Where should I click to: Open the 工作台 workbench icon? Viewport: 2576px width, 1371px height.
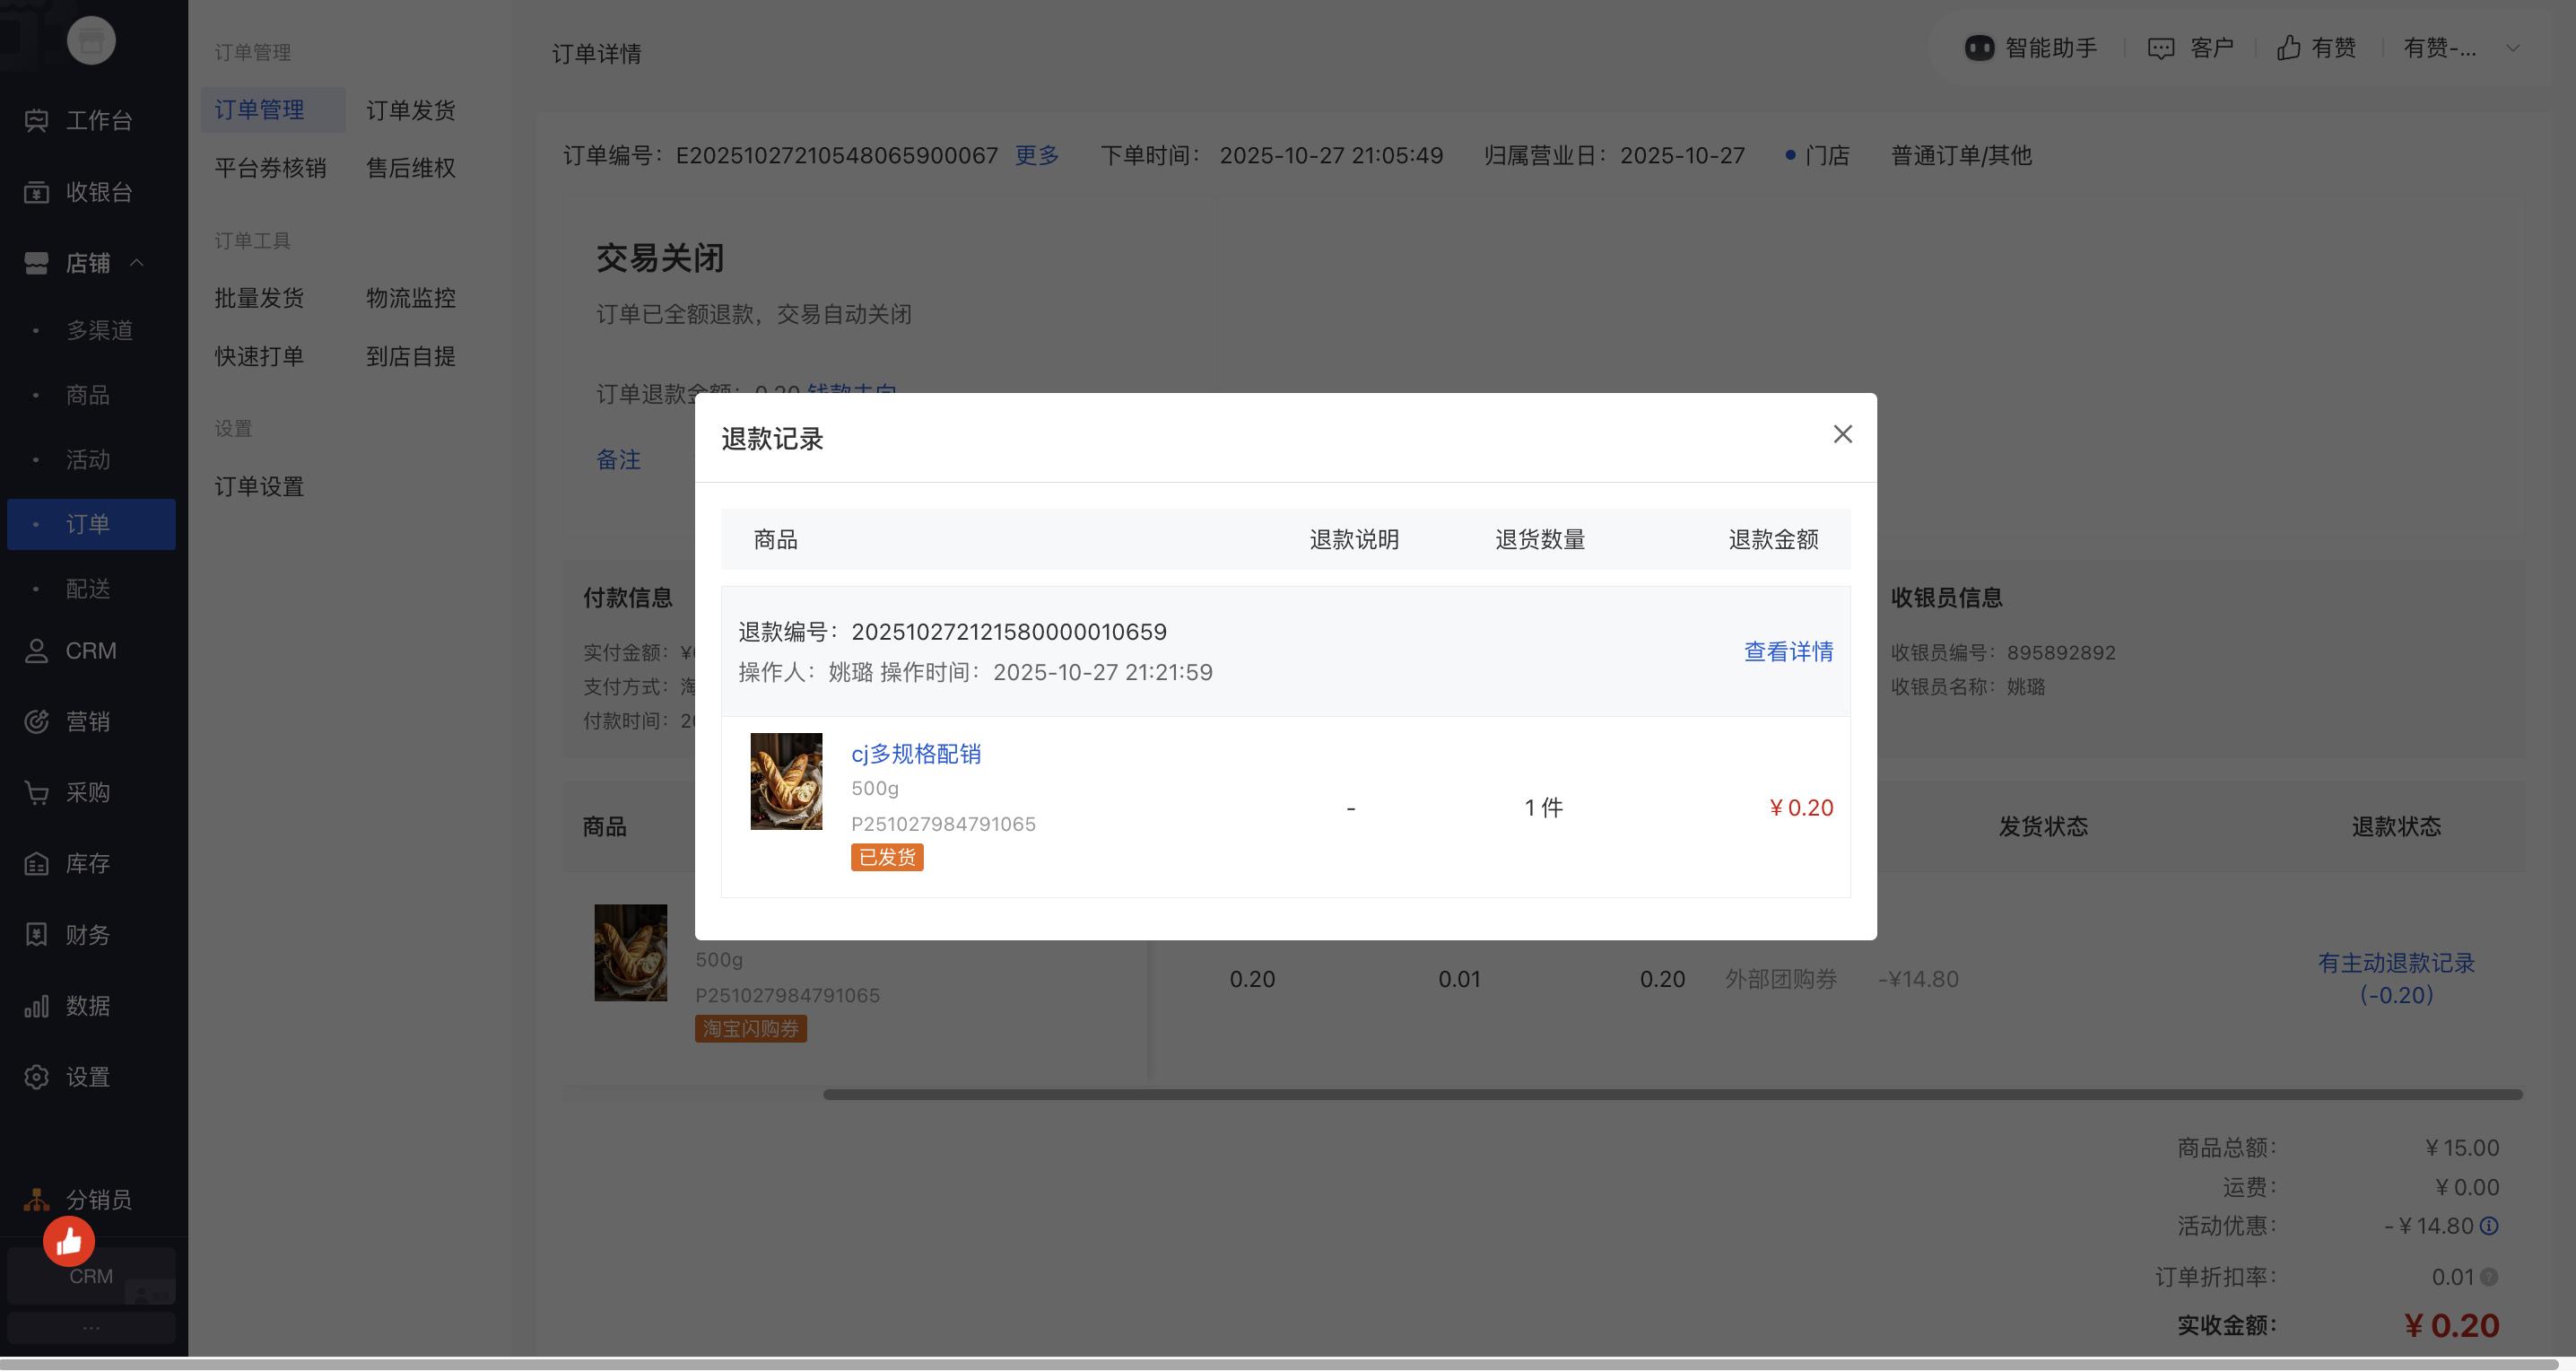pyautogui.click(x=37, y=121)
